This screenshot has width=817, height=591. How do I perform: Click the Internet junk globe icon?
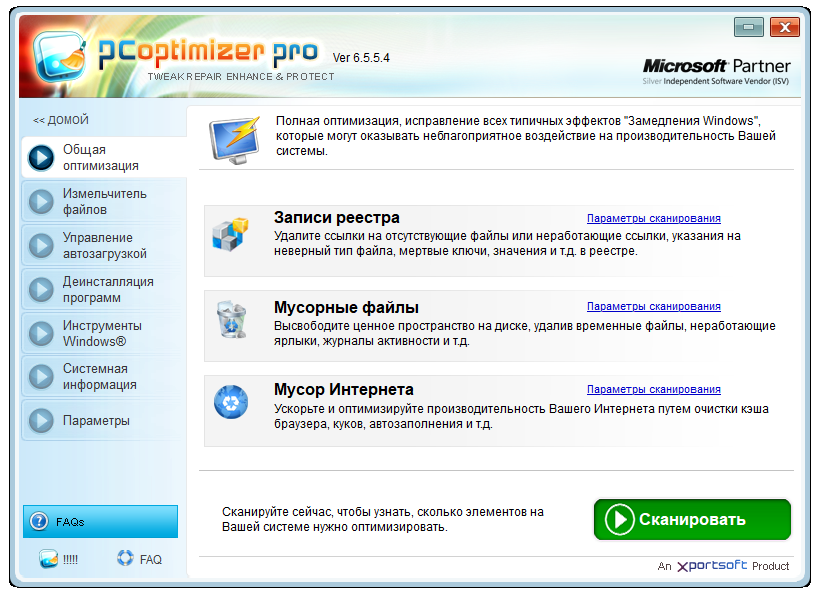tap(231, 402)
